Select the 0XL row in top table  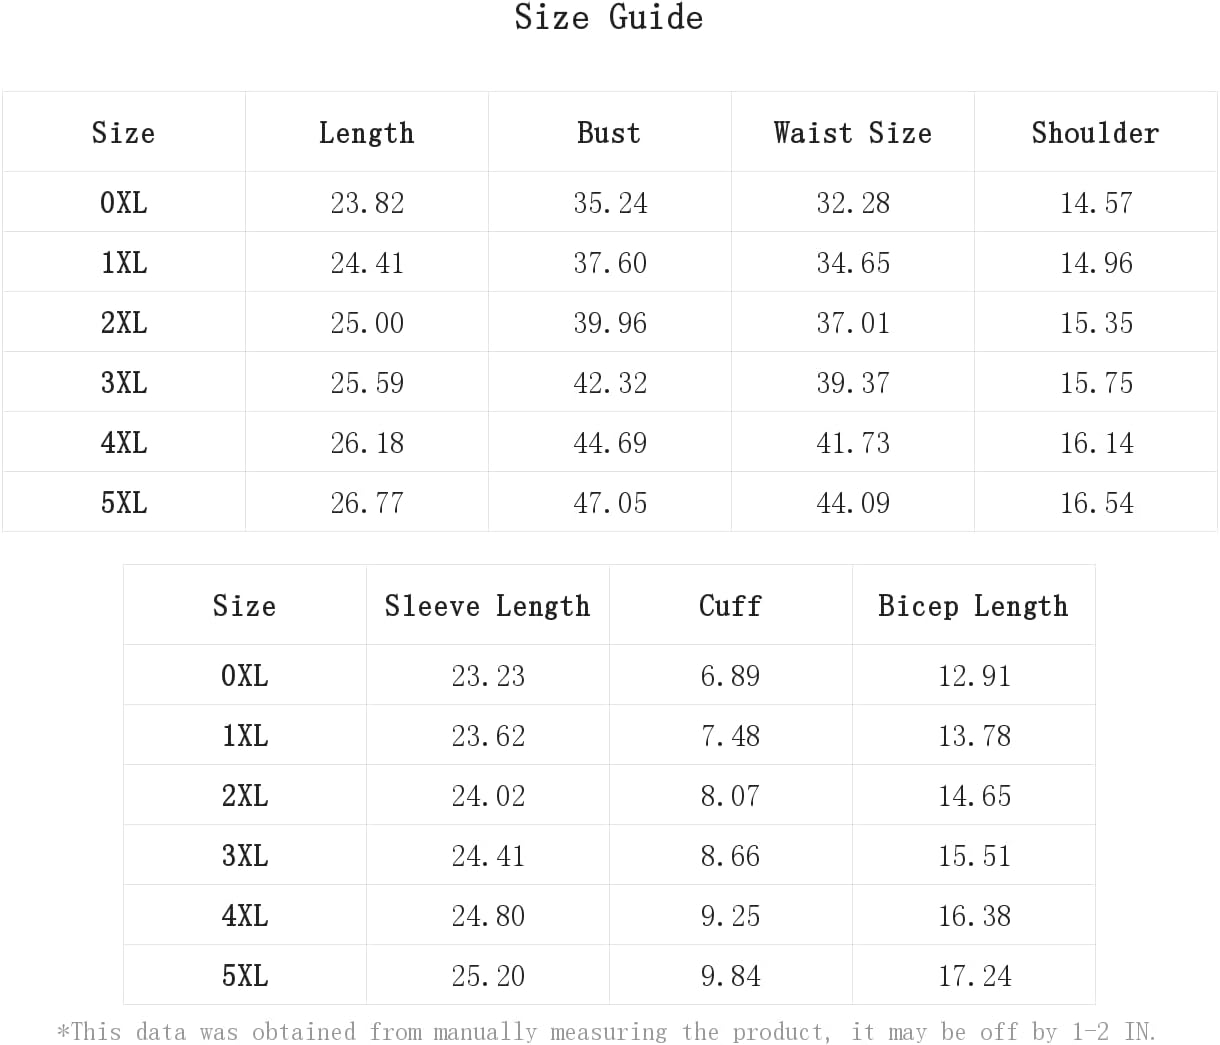[x=609, y=202]
